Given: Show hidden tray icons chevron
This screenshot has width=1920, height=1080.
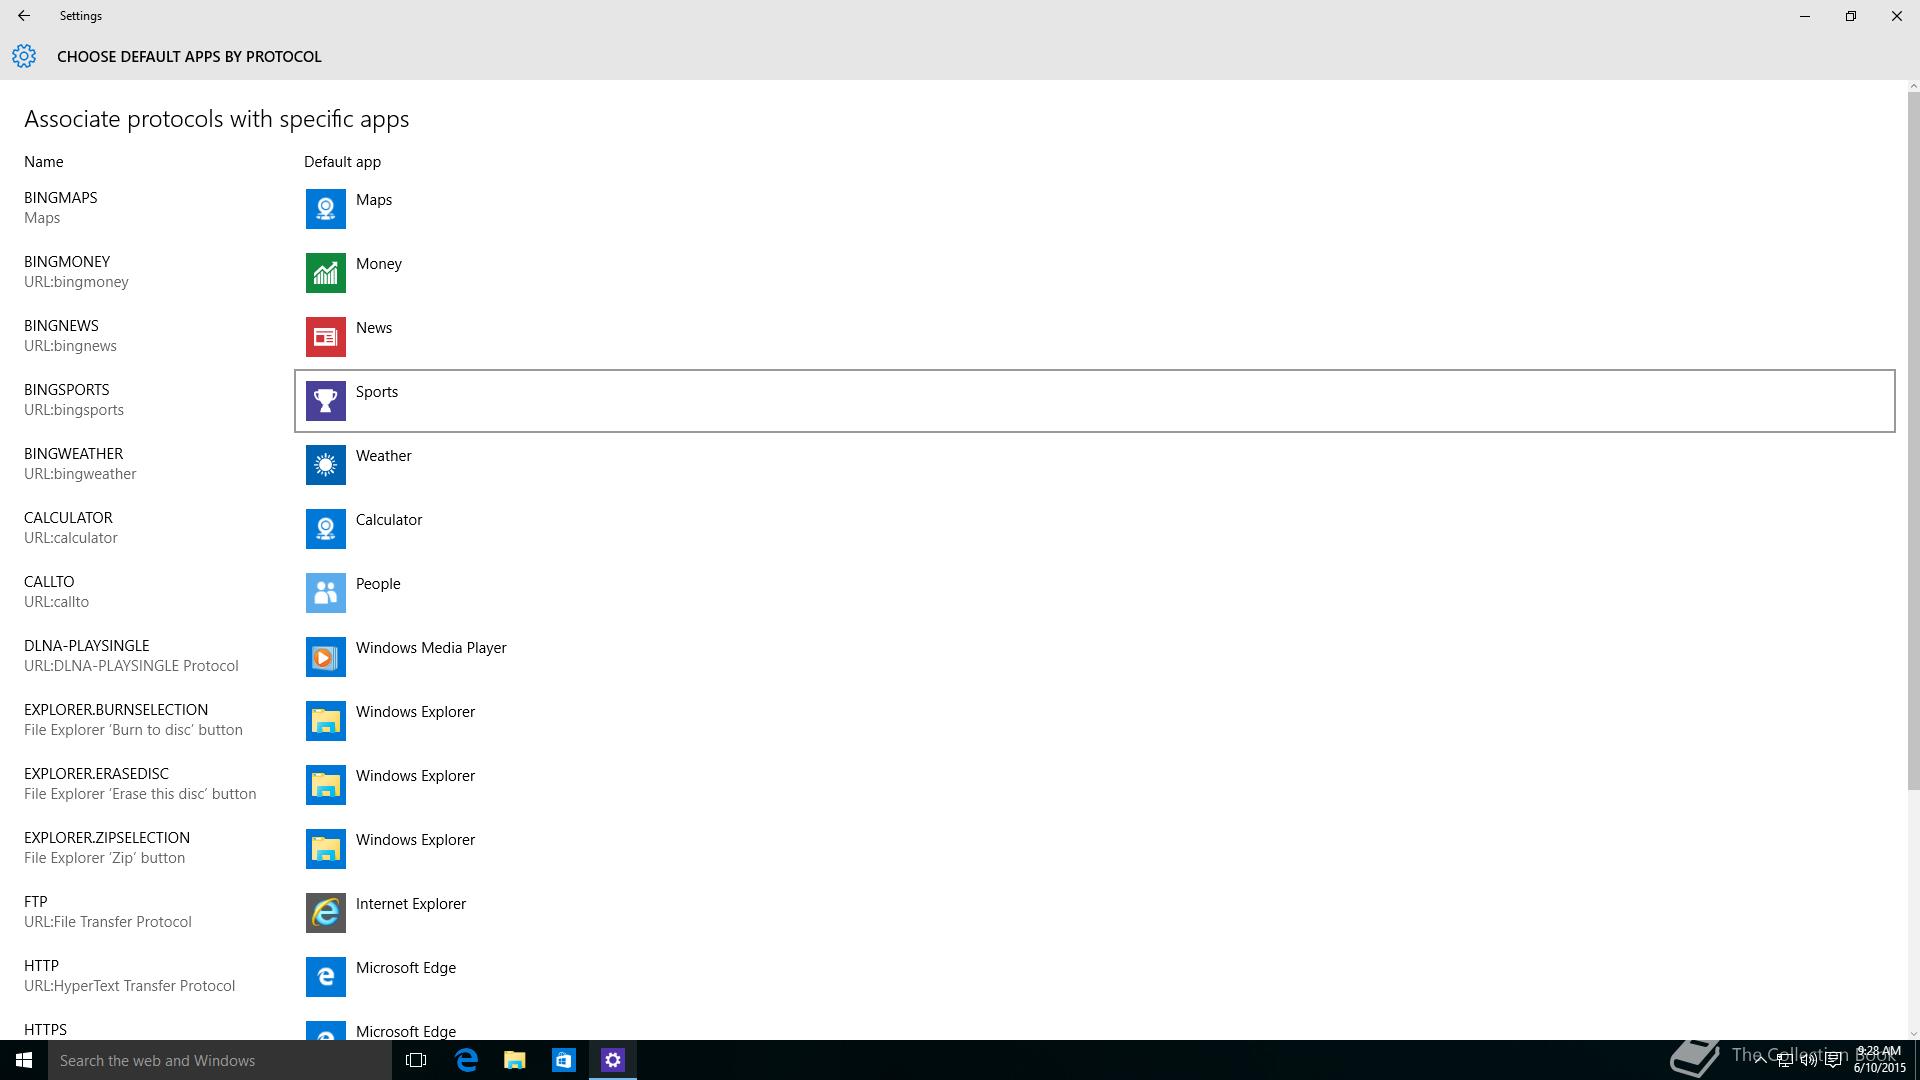Looking at the screenshot, I should coord(1760,1060).
